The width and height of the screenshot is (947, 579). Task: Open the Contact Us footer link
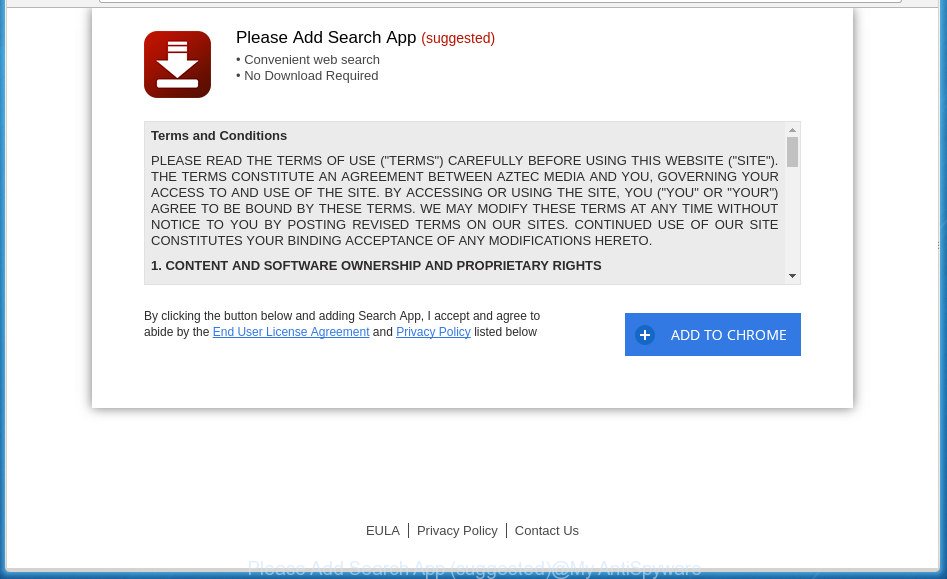coord(547,531)
